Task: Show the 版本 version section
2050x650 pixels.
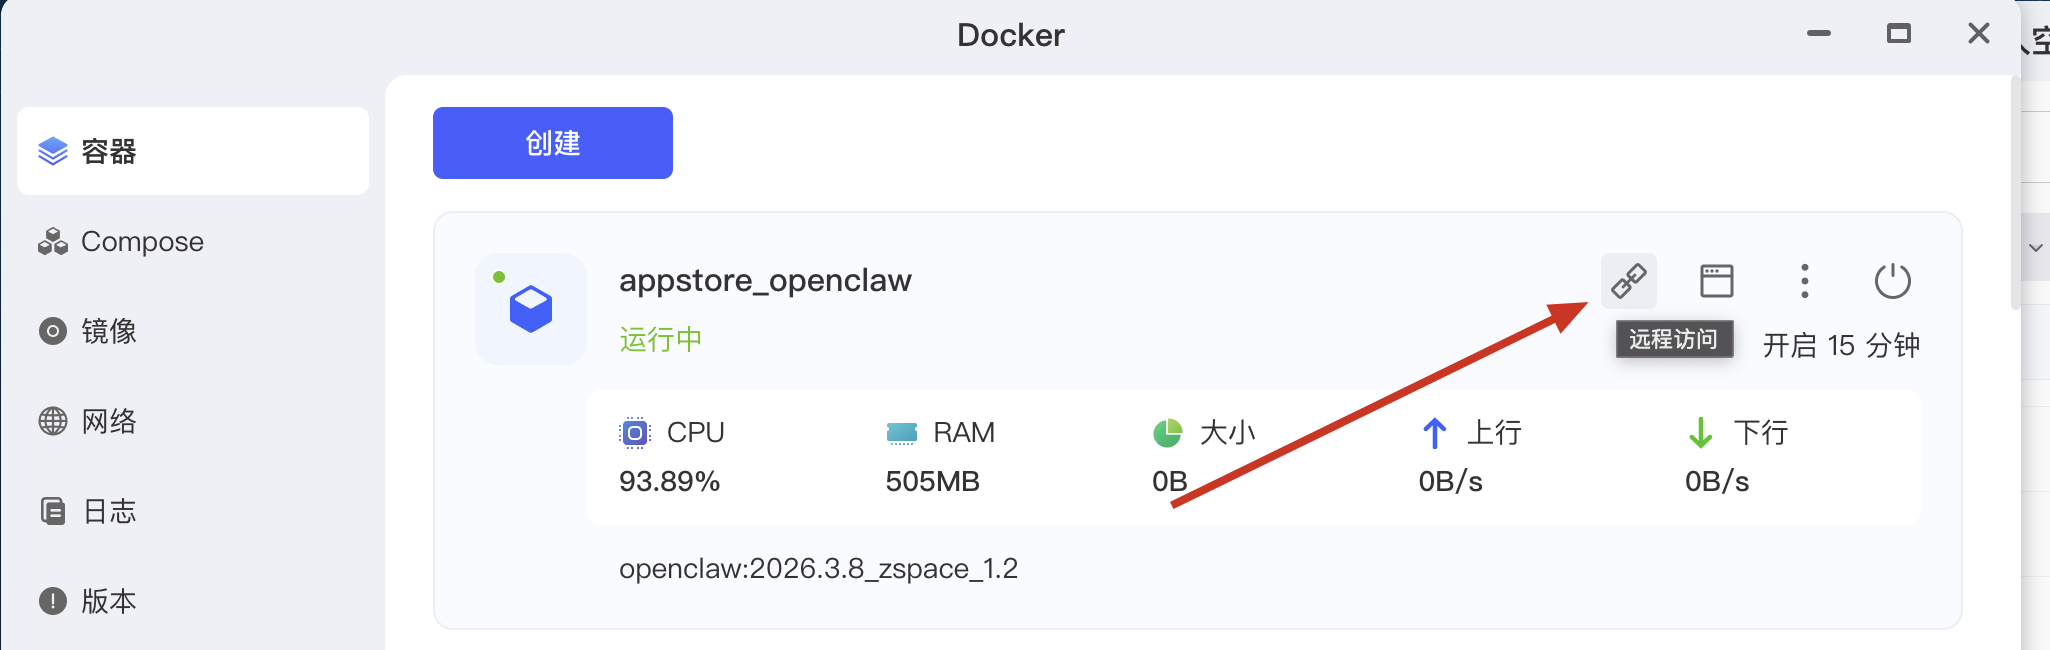Action: click(108, 601)
